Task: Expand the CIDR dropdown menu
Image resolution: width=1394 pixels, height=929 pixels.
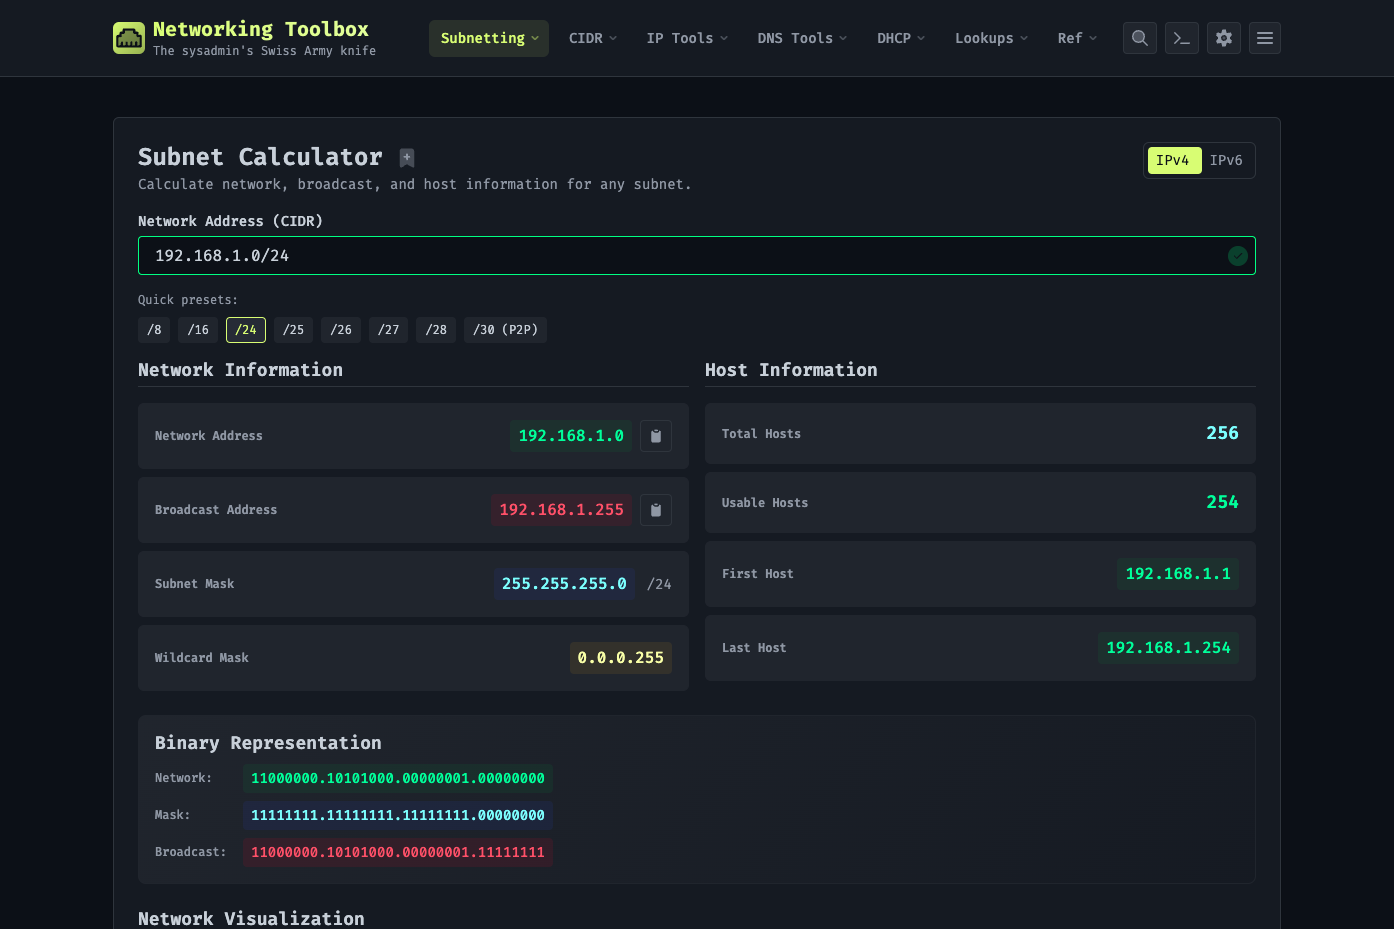Action: click(x=593, y=38)
